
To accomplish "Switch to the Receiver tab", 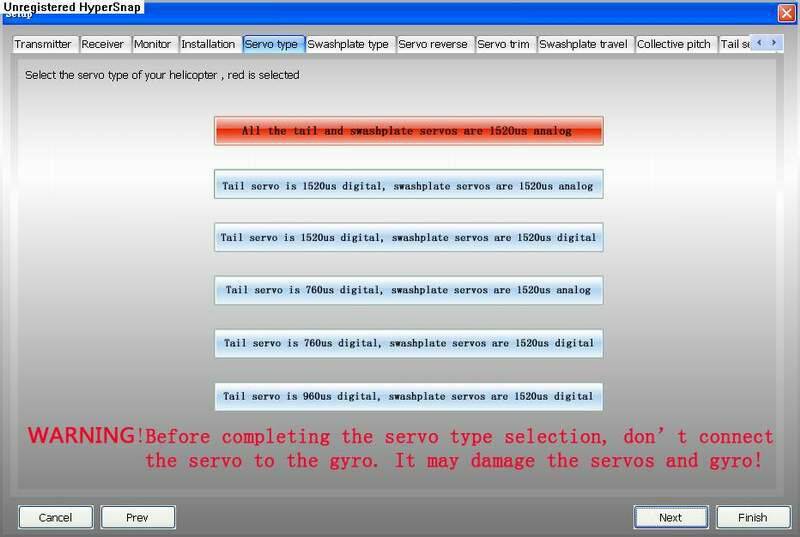I will [x=102, y=44].
